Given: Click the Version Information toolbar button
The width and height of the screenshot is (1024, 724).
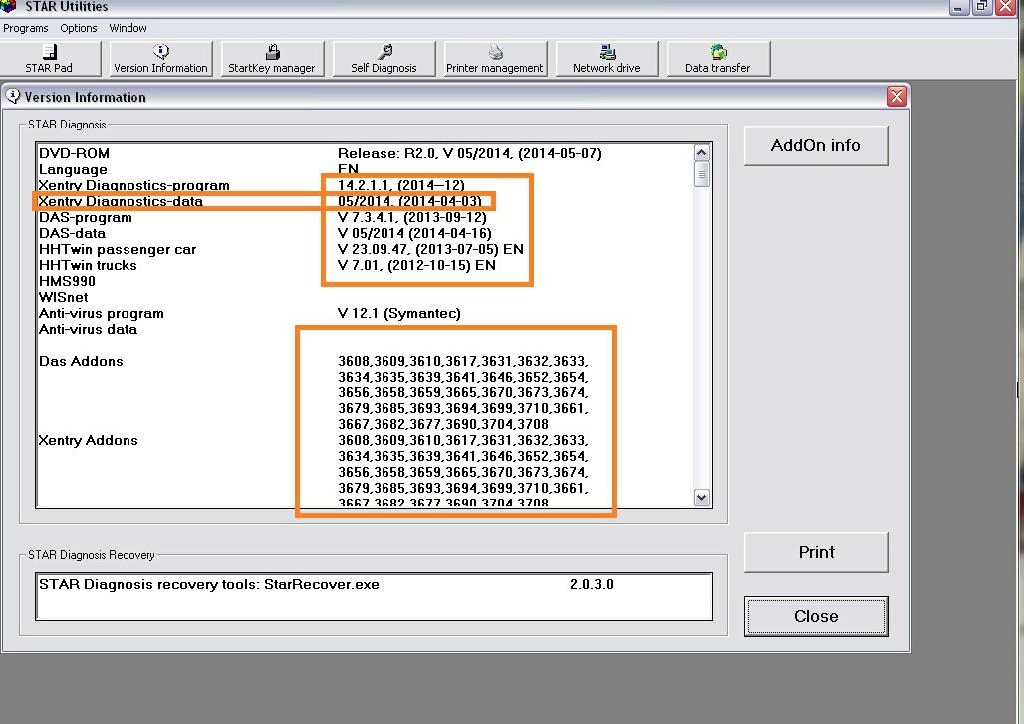Looking at the screenshot, I should coord(161,59).
